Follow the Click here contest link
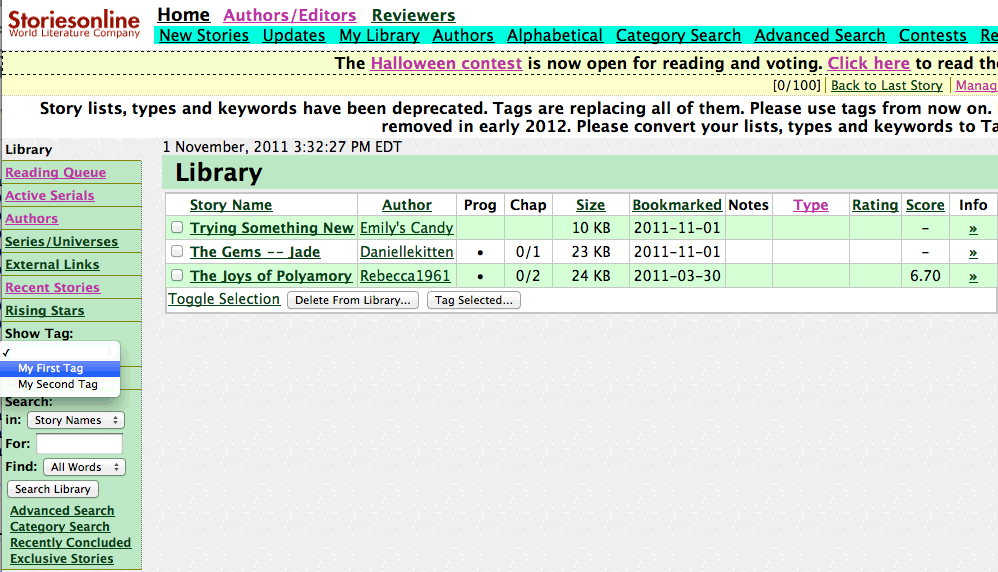This screenshot has height=572, width=998. (868, 64)
